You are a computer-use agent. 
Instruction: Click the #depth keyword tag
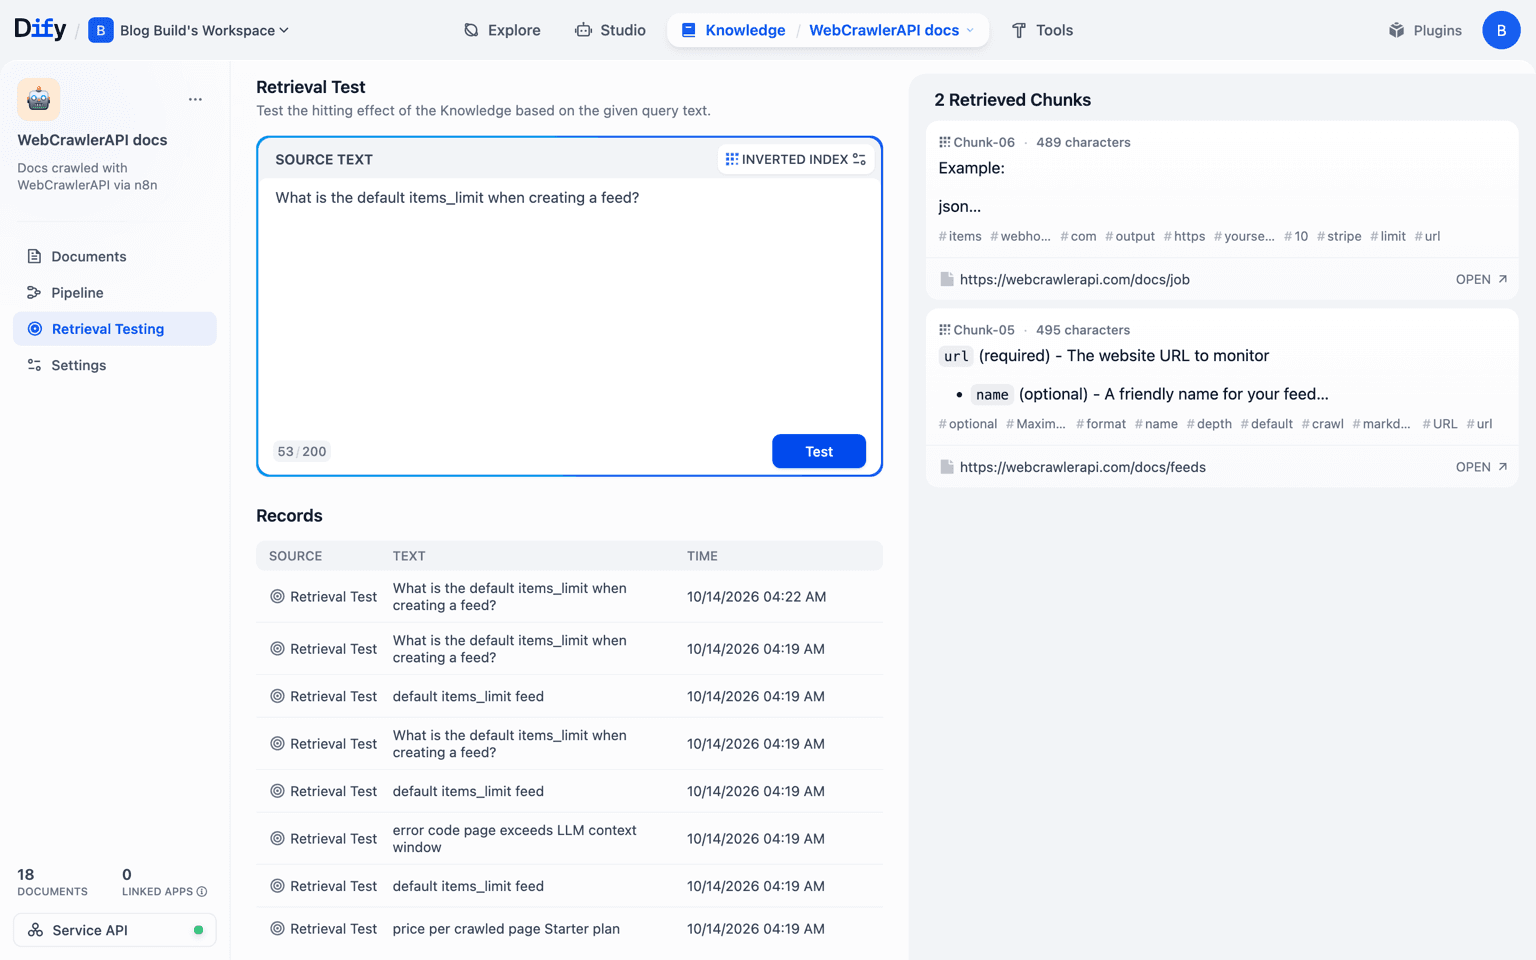1209,424
